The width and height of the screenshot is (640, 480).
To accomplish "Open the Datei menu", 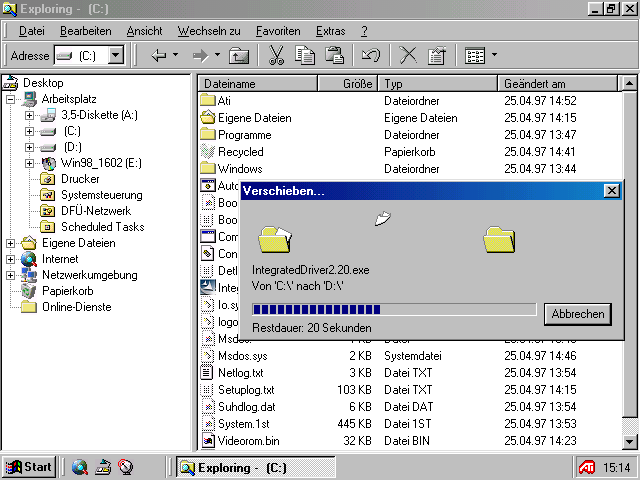I will point(32,31).
